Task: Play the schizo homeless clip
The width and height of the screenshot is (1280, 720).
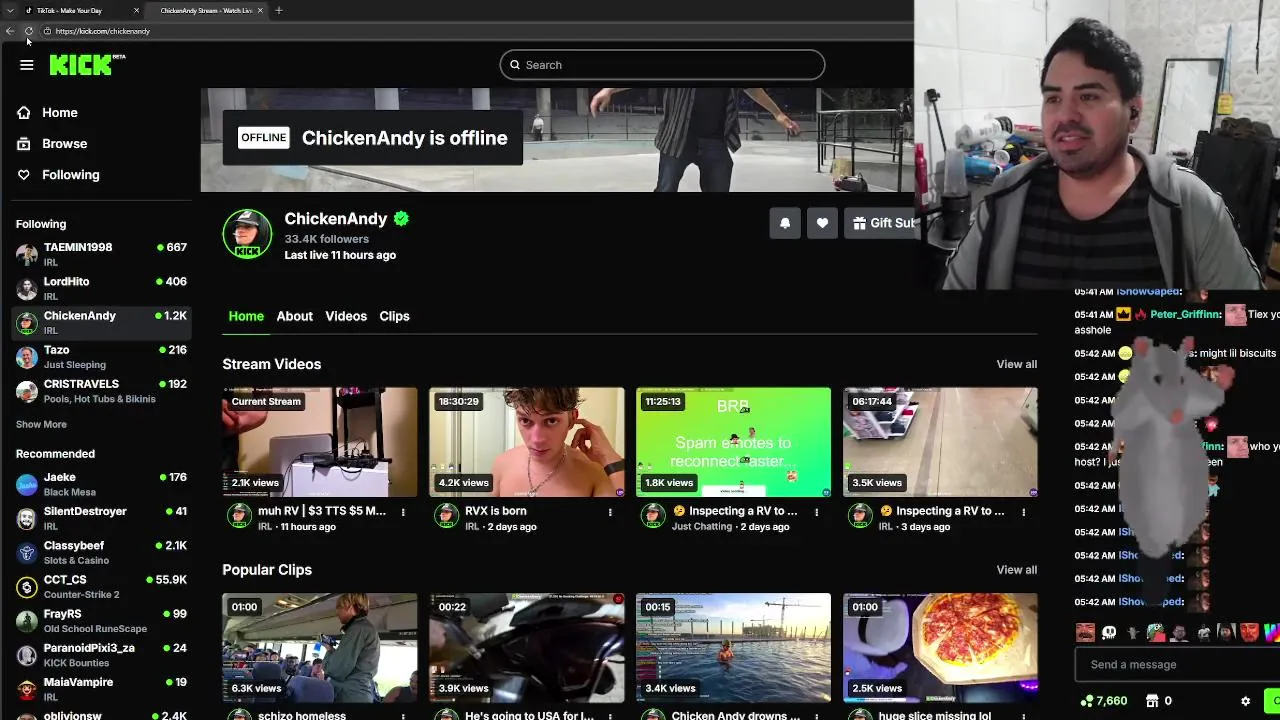Action: (x=320, y=648)
